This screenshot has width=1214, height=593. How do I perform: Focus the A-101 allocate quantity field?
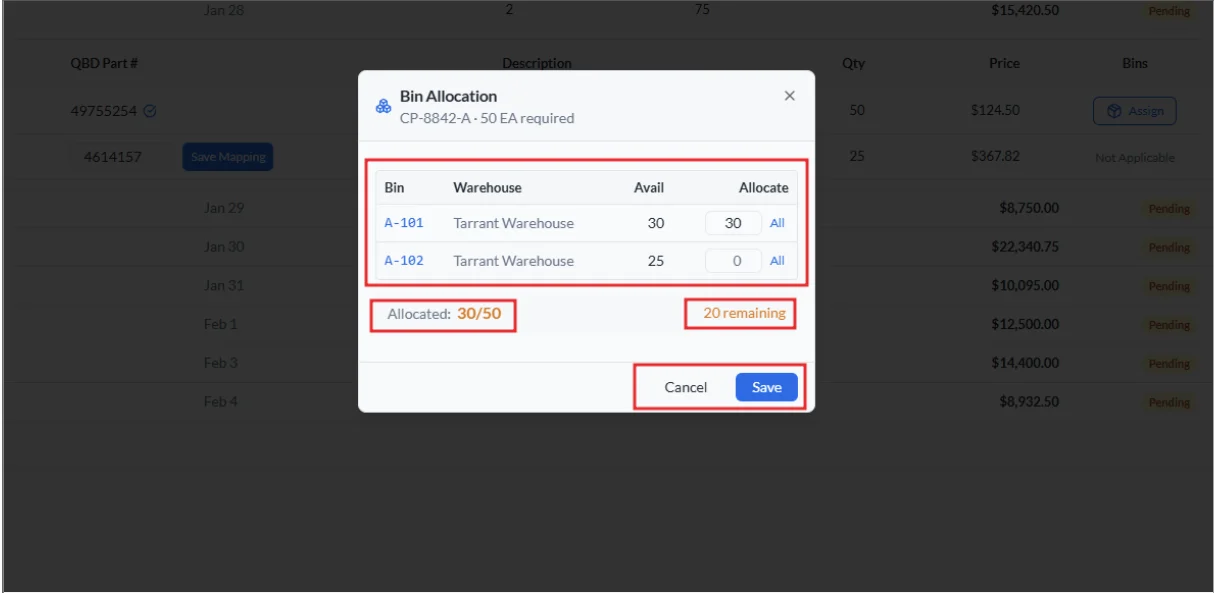733,223
